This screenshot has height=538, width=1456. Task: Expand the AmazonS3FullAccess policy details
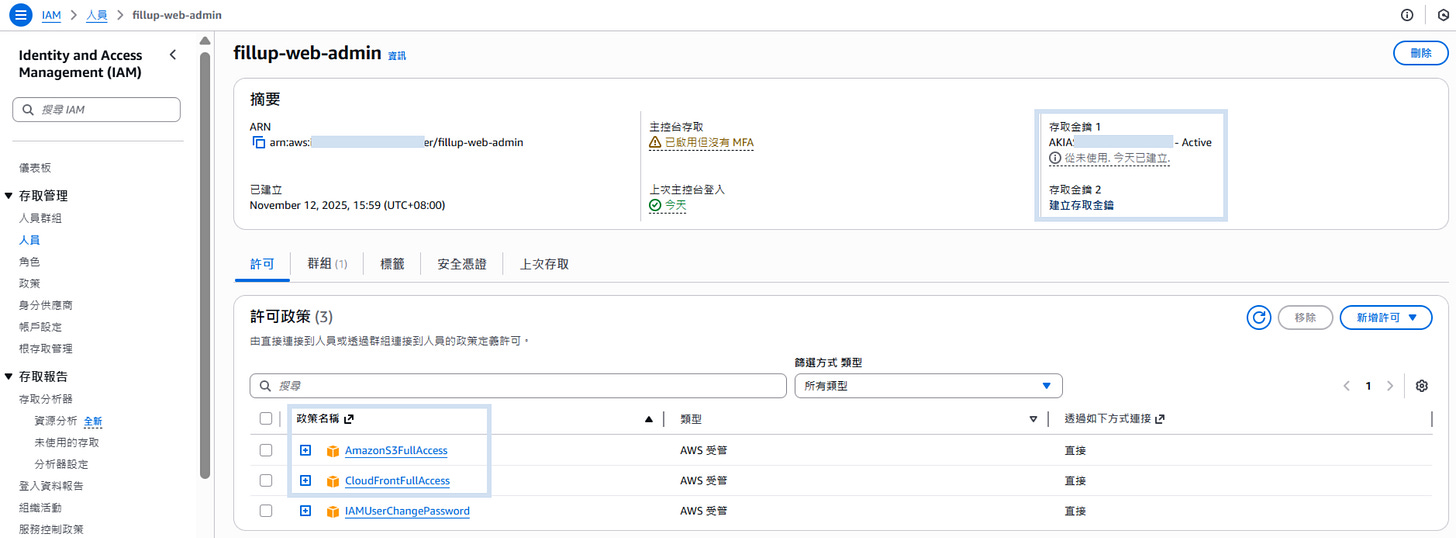click(x=306, y=451)
